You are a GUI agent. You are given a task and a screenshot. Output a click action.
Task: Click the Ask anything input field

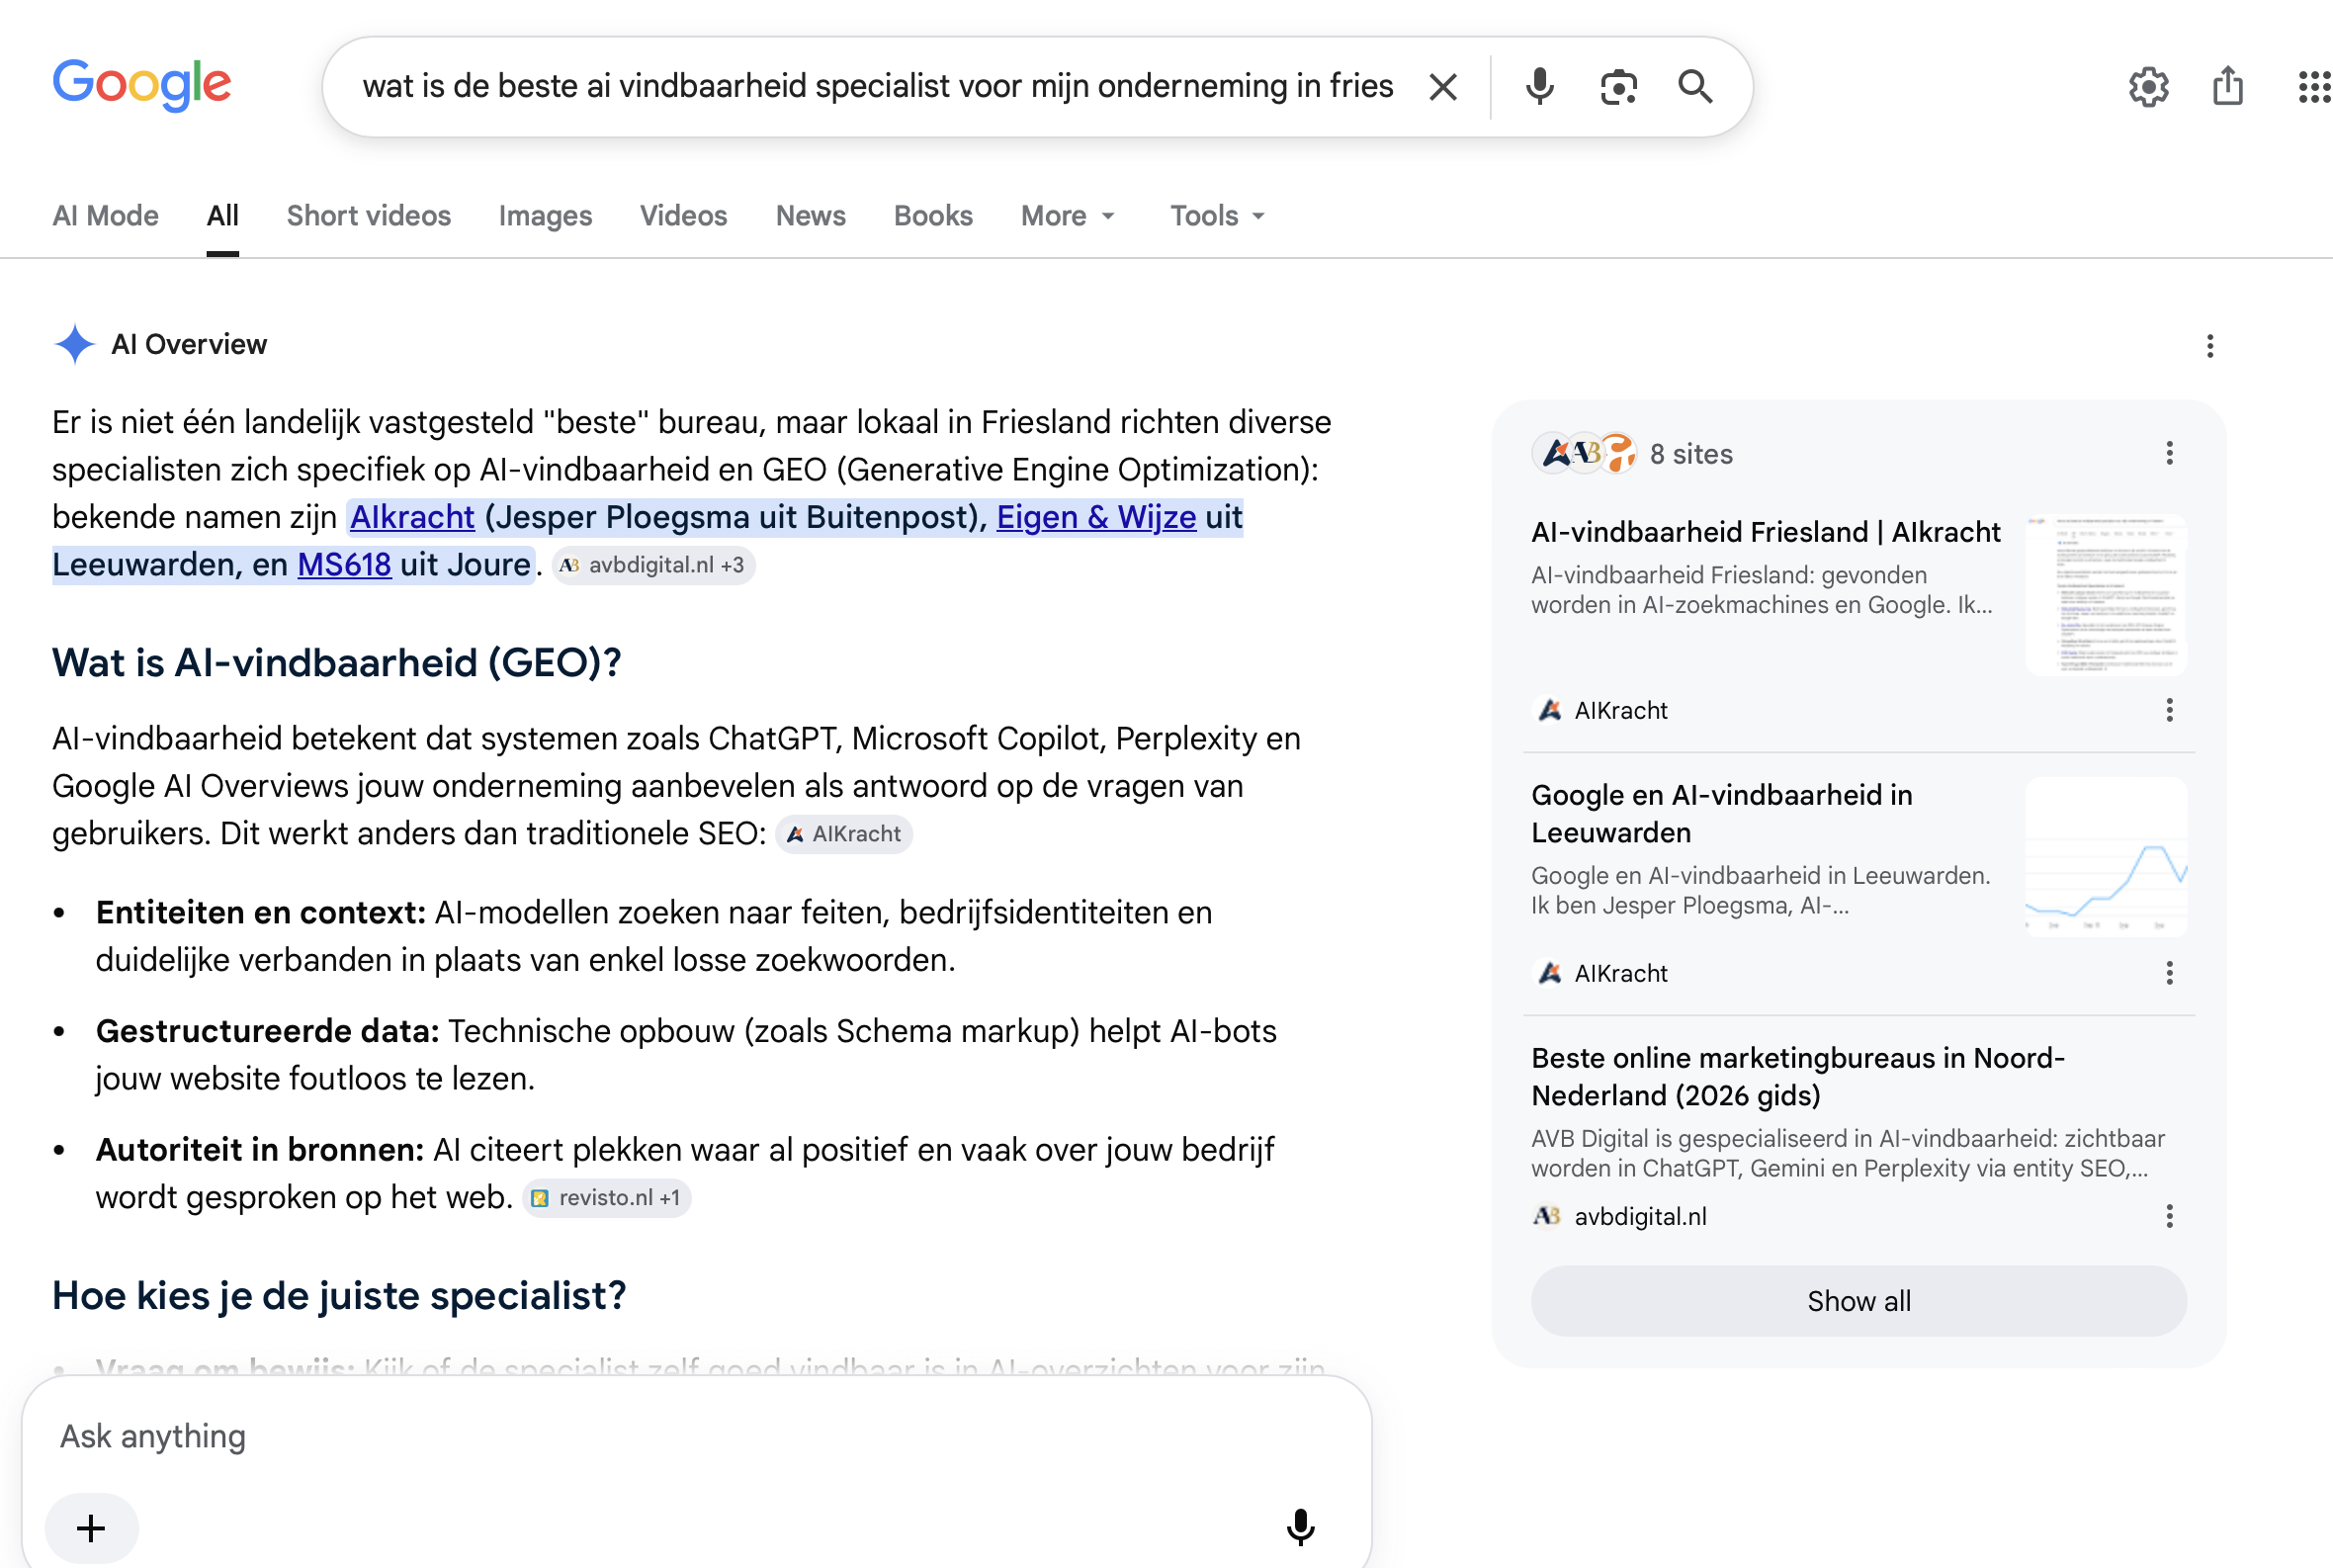click(696, 1437)
